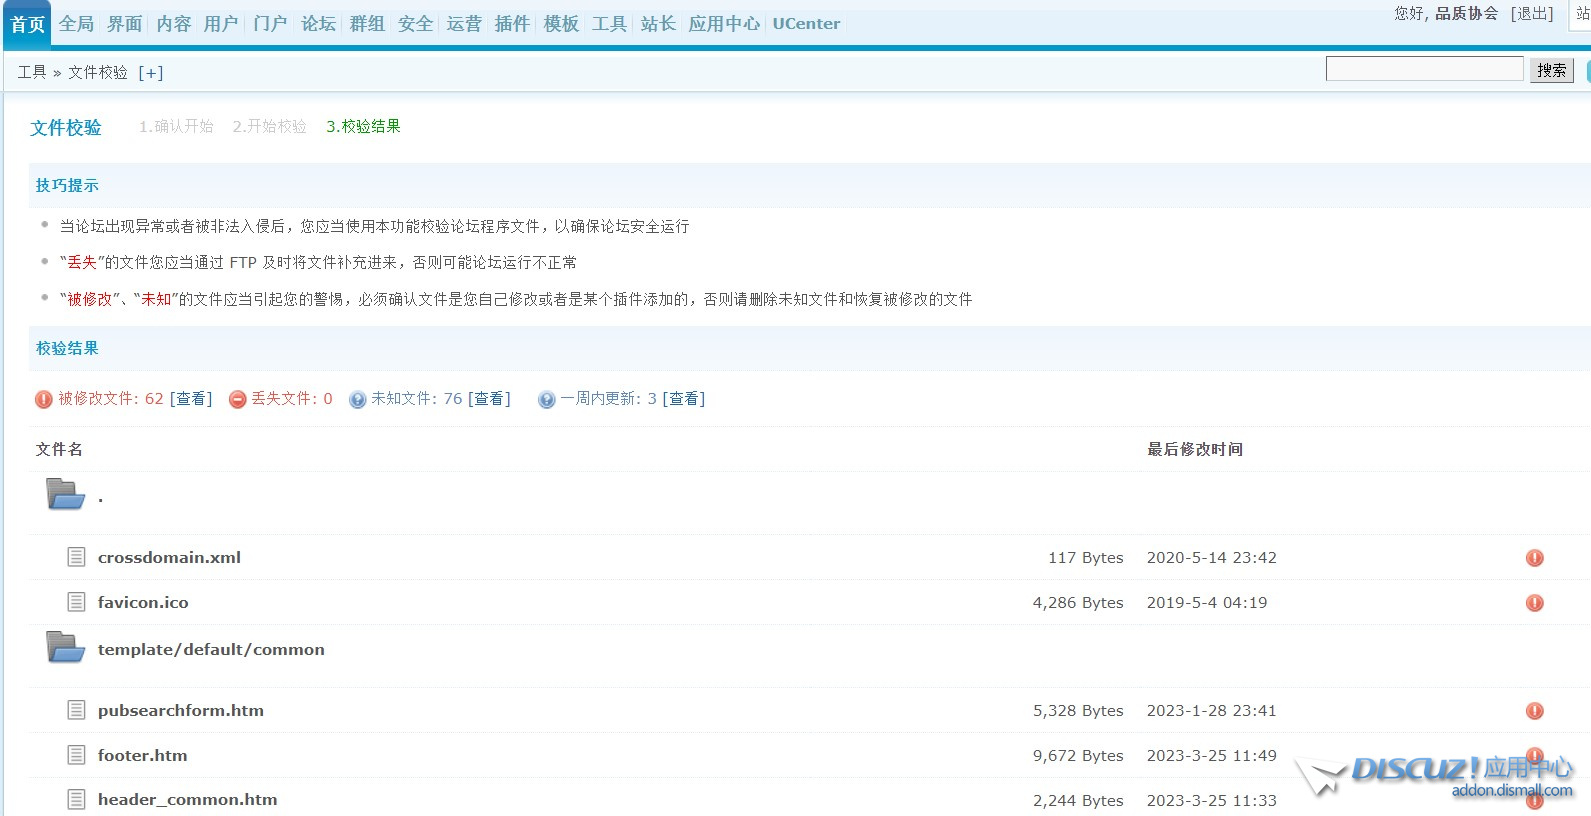
Task: Open the 首页 tab
Action: 28,24
